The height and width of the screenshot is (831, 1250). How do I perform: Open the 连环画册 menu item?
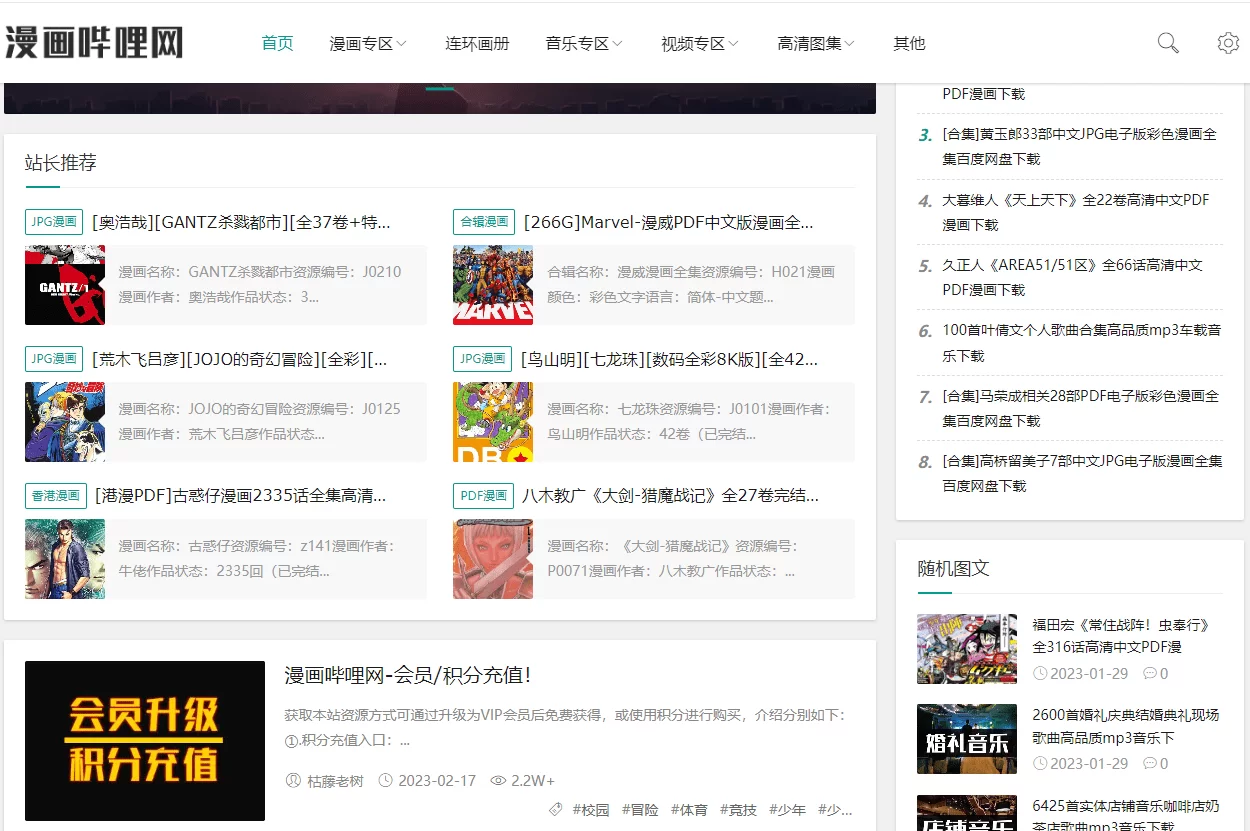click(x=477, y=44)
